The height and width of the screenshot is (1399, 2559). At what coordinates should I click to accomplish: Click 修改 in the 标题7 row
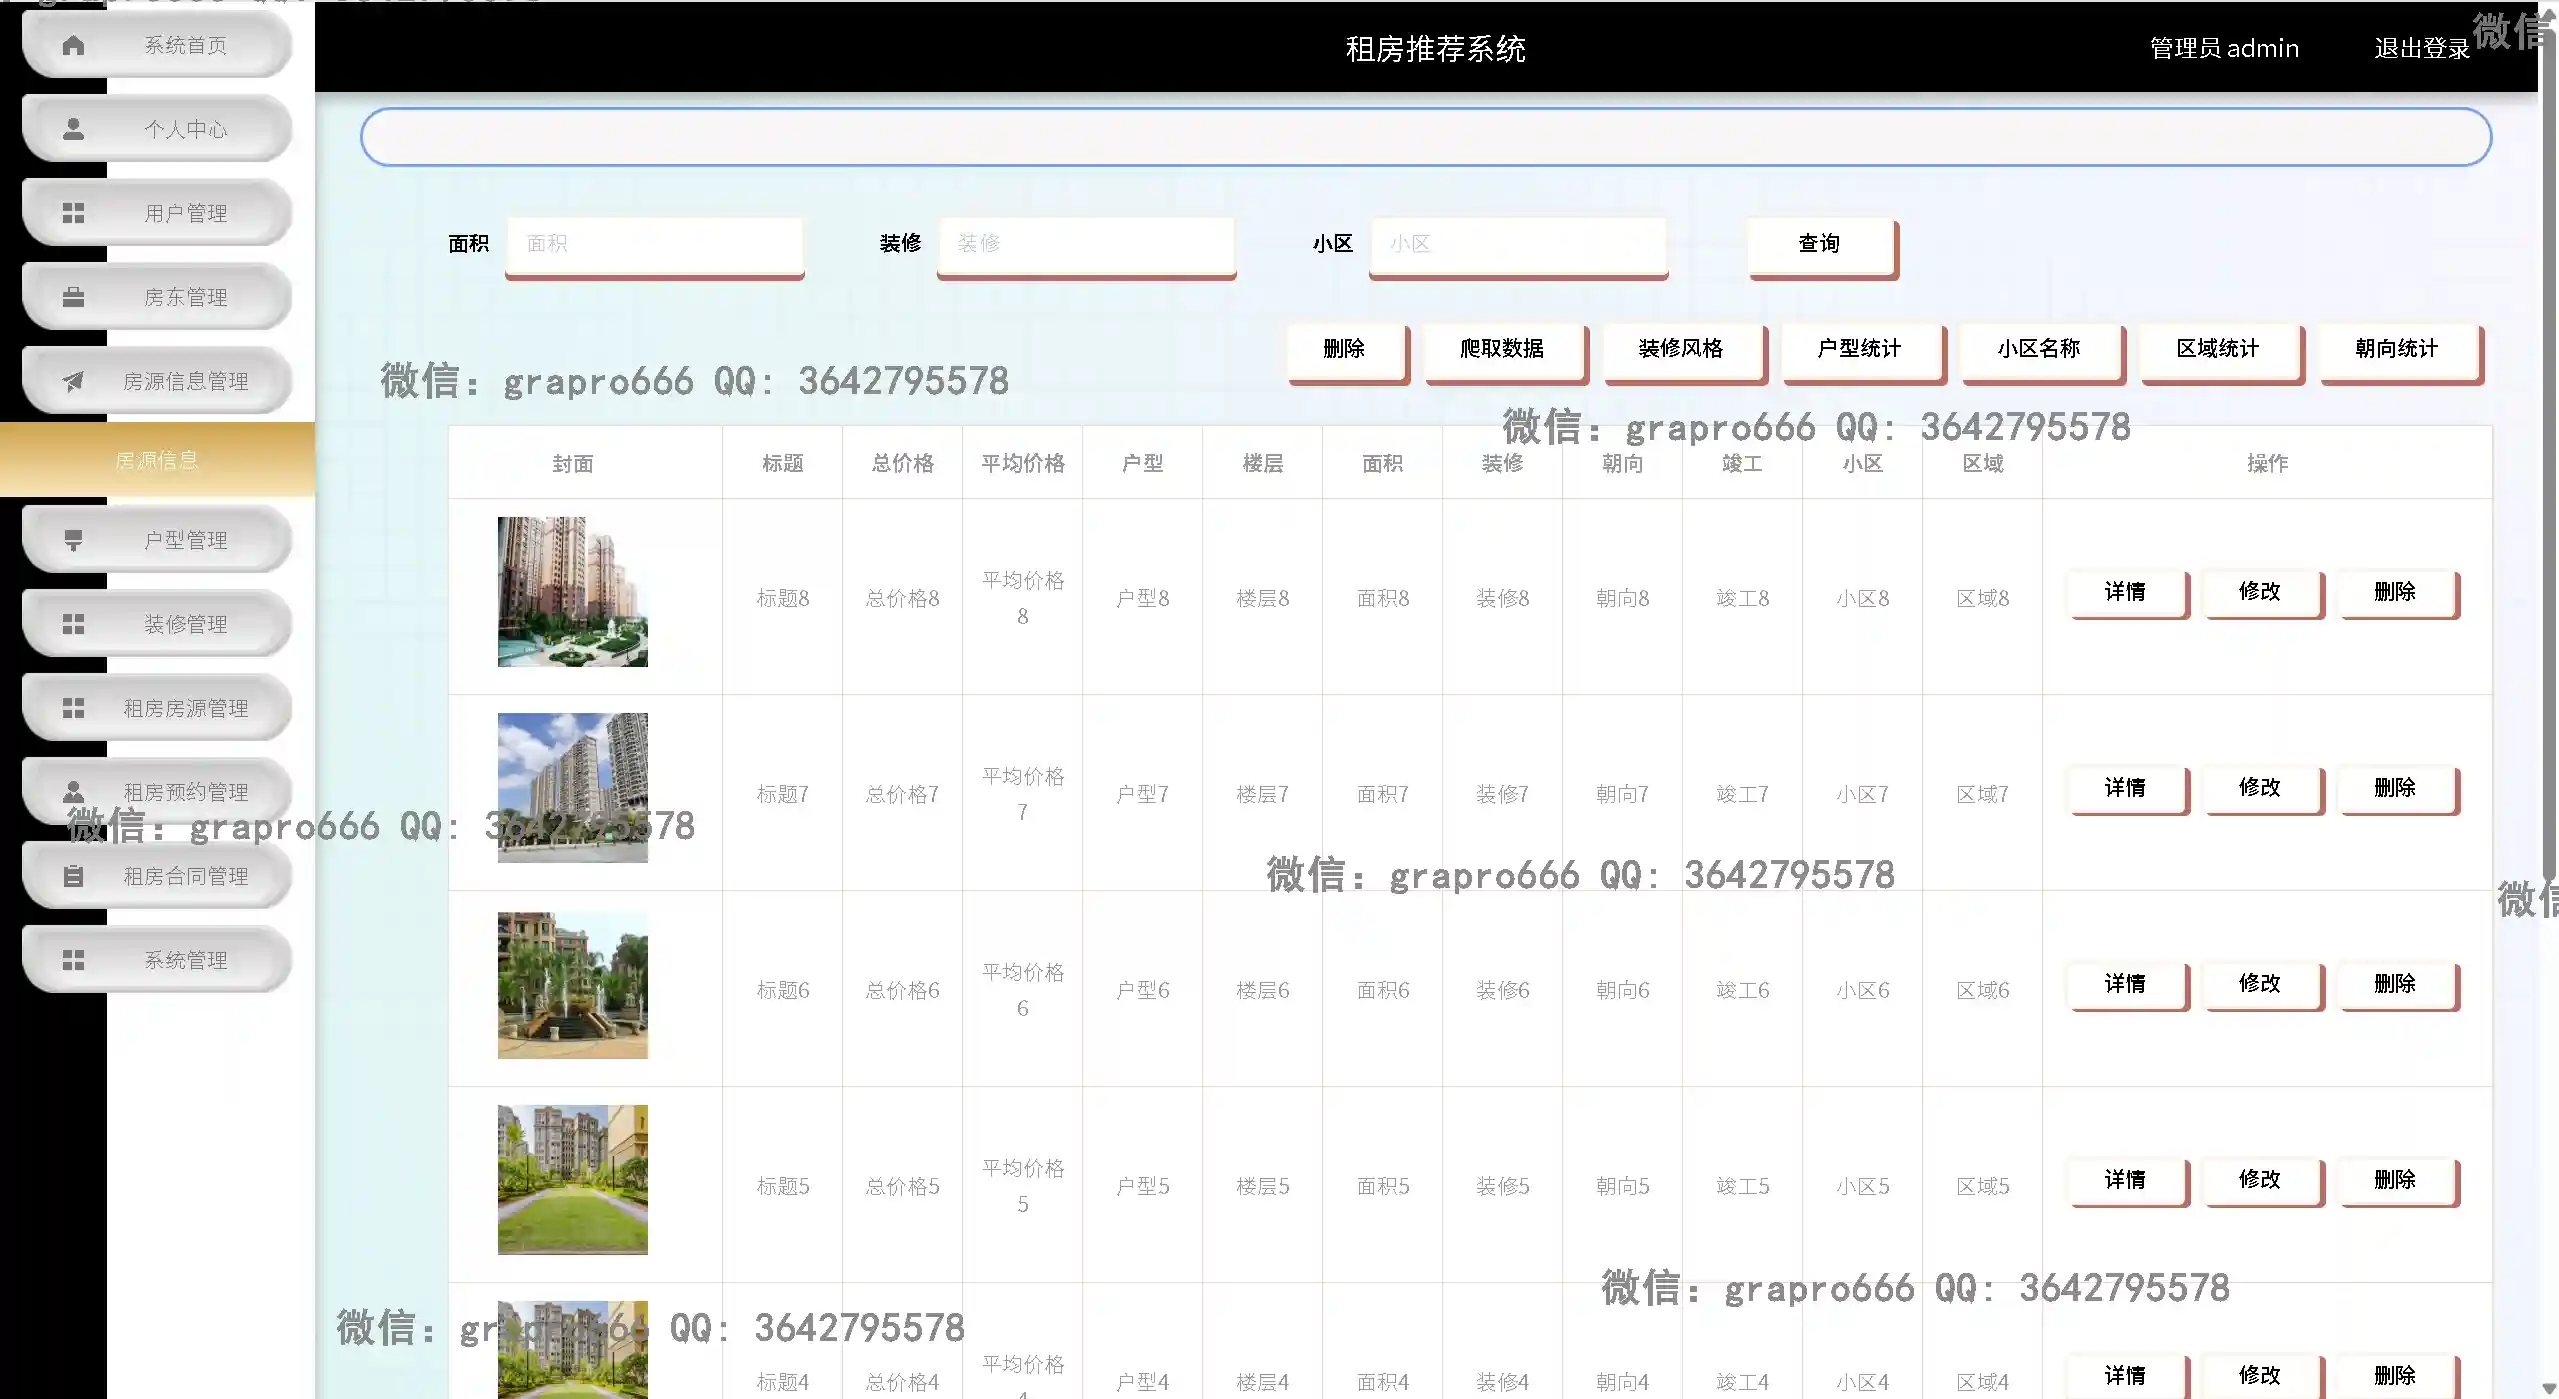[2259, 788]
